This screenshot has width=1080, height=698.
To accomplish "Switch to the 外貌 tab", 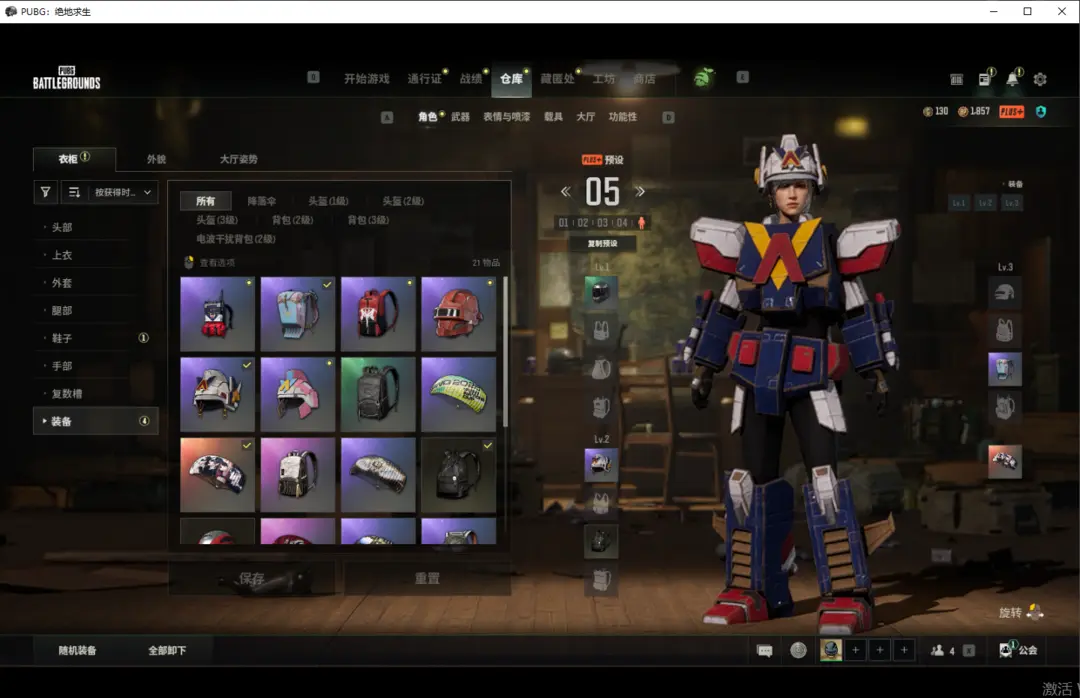I will [x=156, y=159].
